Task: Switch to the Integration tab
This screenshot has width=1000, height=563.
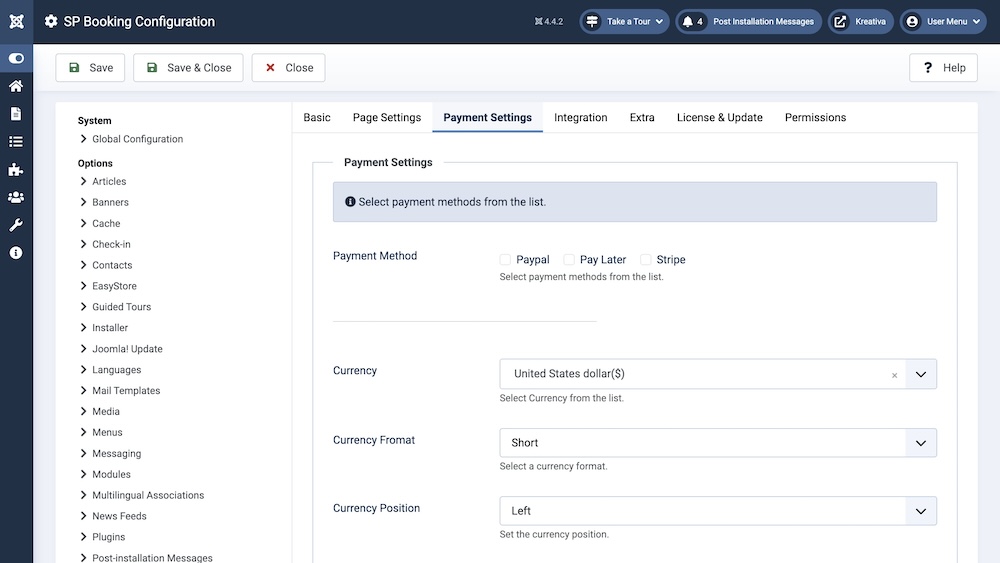Action: 580,118
